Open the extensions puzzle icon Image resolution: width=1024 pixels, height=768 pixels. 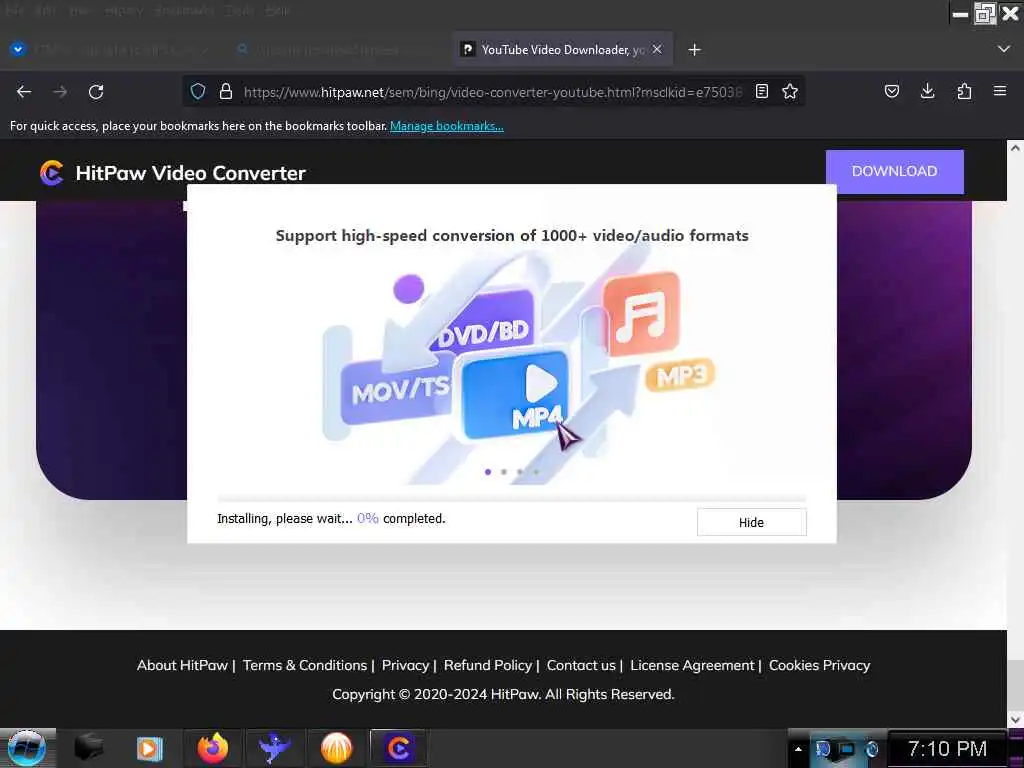(x=964, y=91)
